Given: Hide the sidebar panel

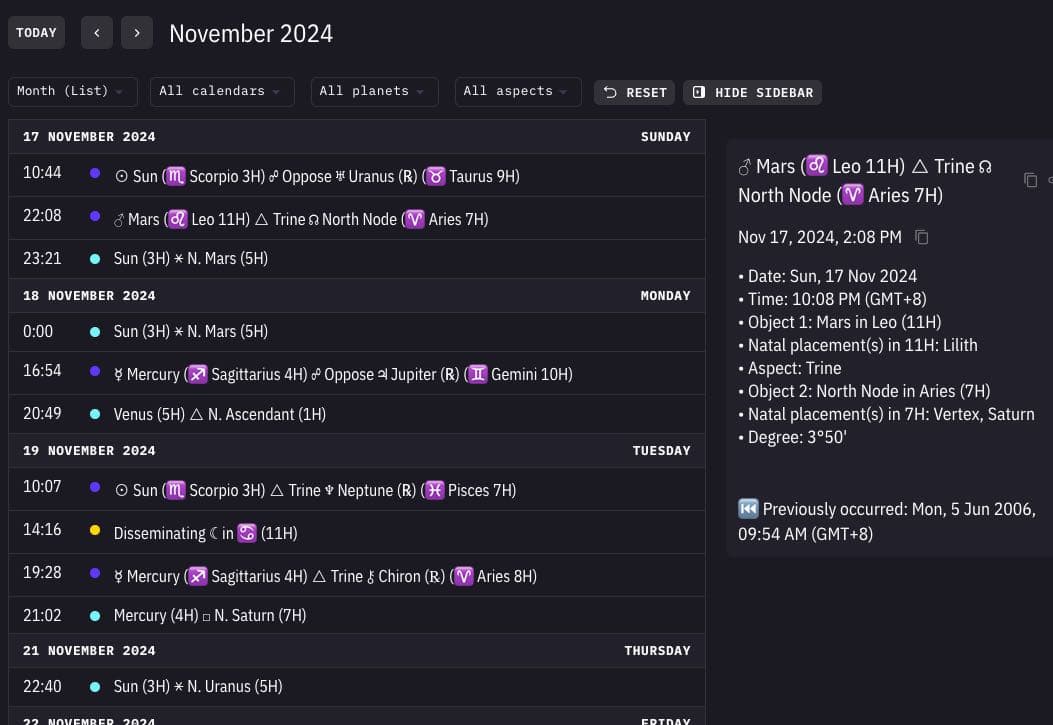Looking at the screenshot, I should 752,92.
